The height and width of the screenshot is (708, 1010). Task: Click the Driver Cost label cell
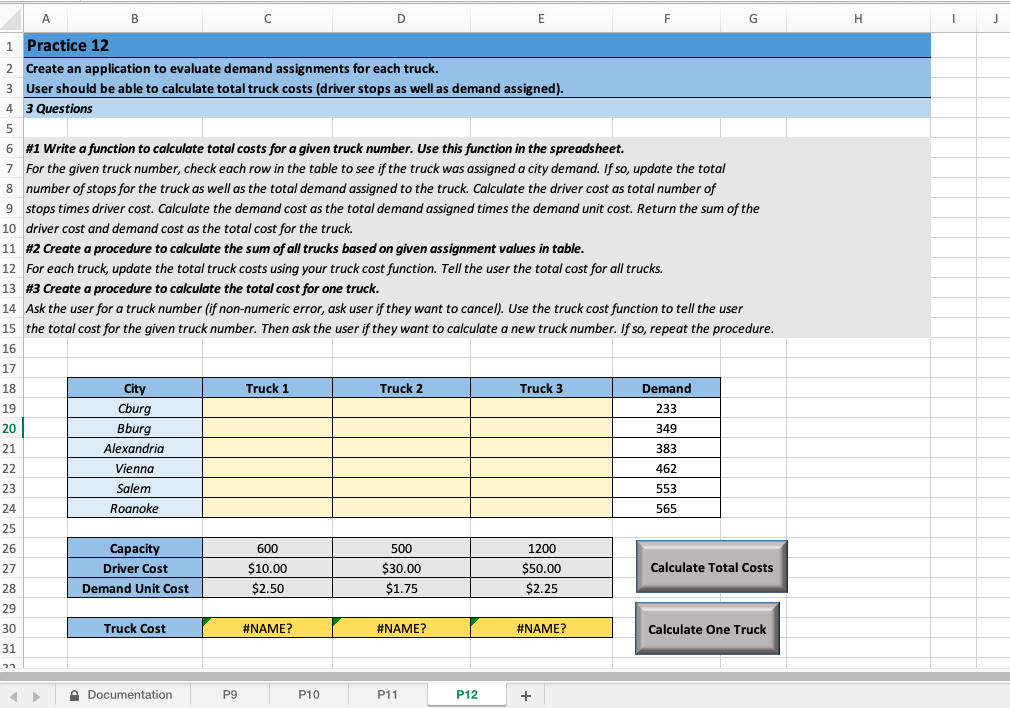point(134,567)
